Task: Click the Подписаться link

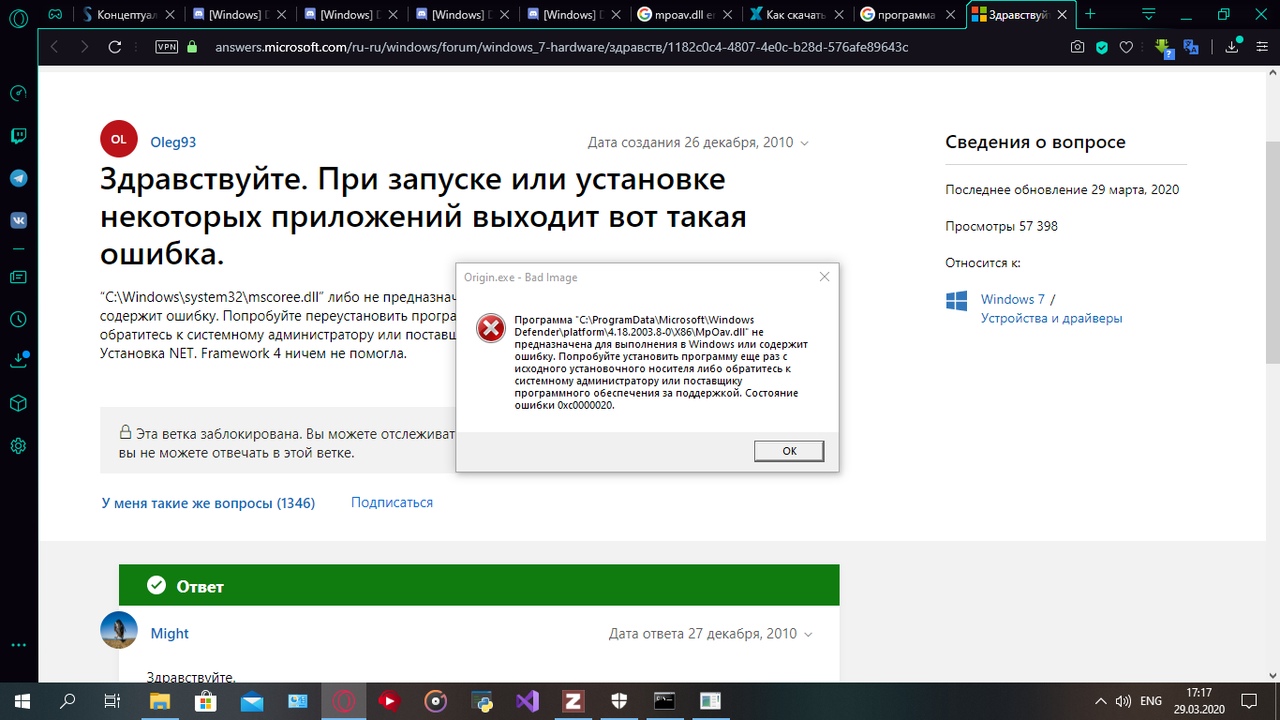Action: (x=392, y=502)
